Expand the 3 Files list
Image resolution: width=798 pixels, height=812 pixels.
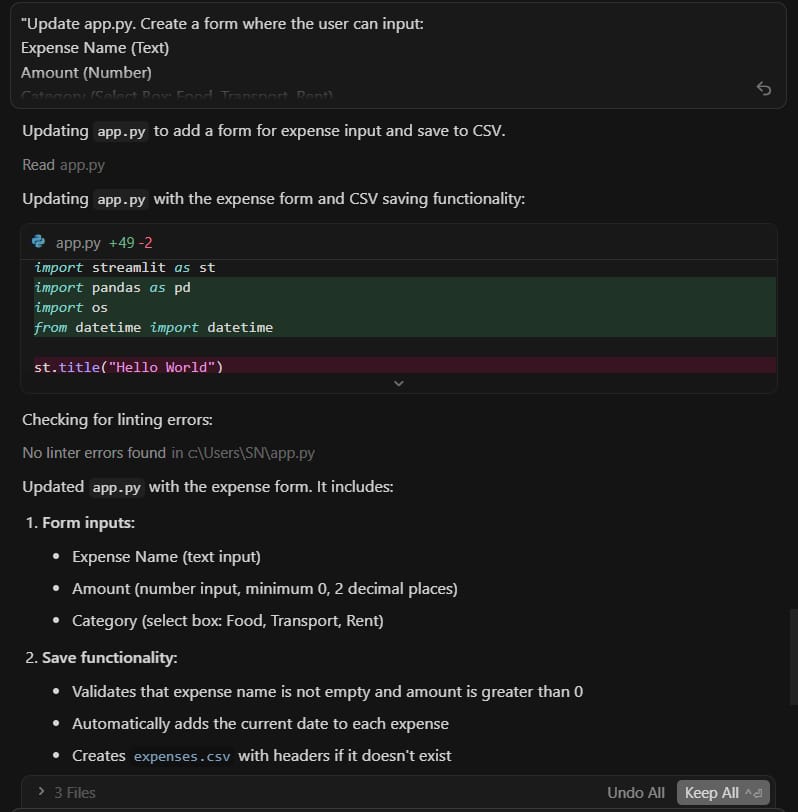pos(77,792)
